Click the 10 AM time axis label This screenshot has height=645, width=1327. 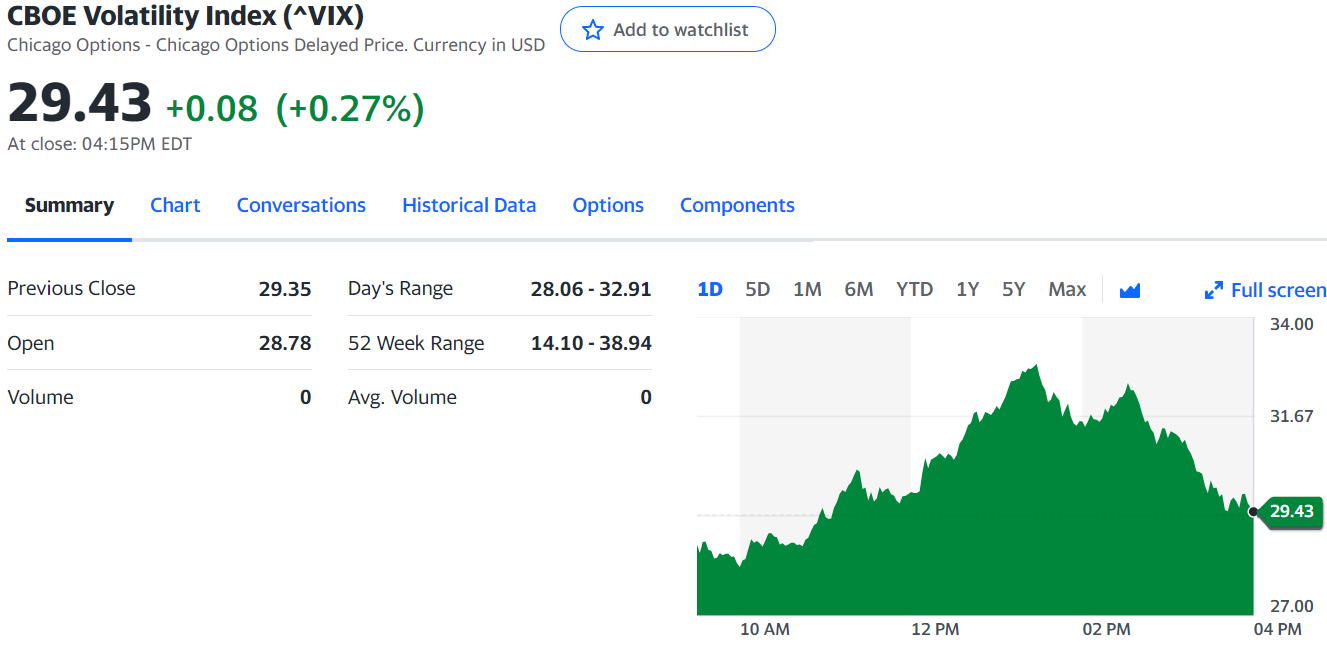(765, 629)
